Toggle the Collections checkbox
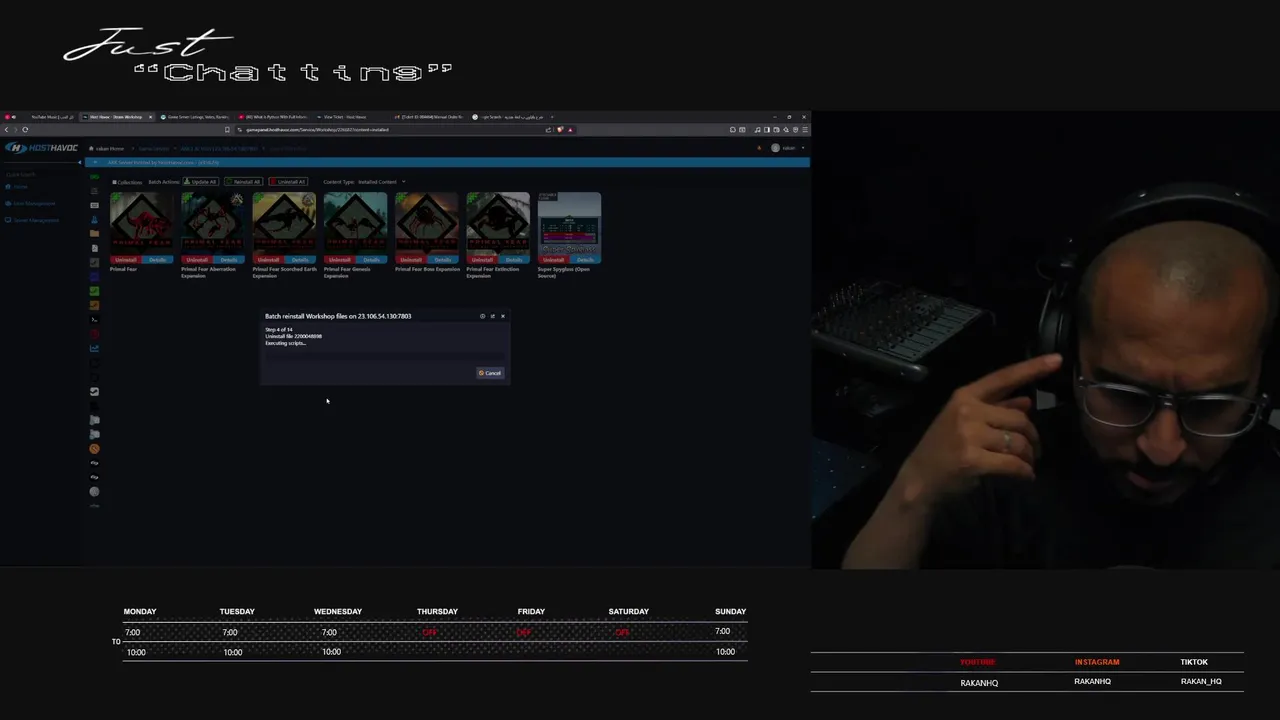Viewport: 1280px width, 720px height. coord(115,182)
